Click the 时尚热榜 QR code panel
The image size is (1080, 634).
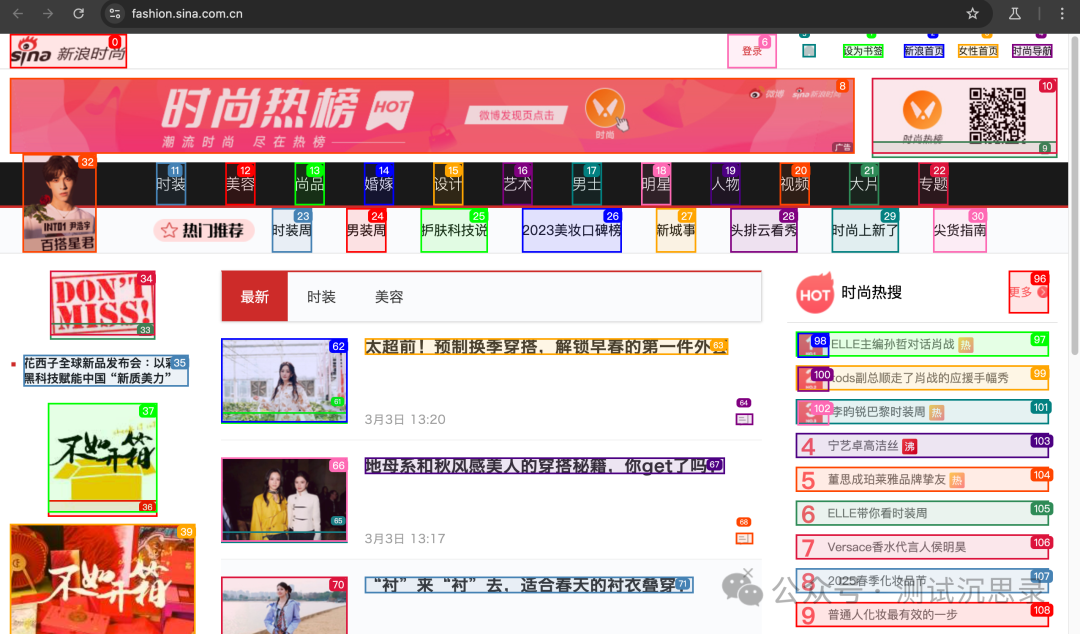point(964,116)
